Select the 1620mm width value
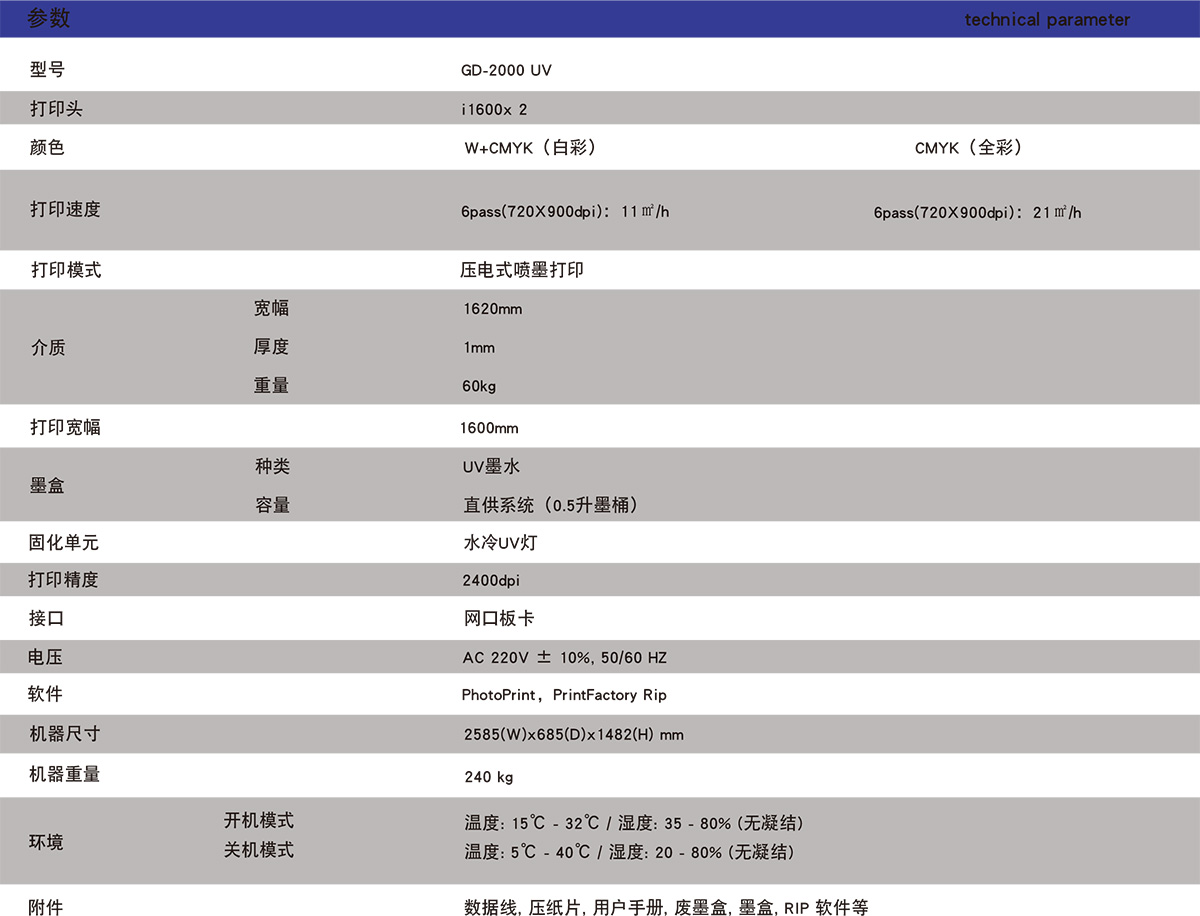The height and width of the screenshot is (916, 1200). [x=493, y=309]
